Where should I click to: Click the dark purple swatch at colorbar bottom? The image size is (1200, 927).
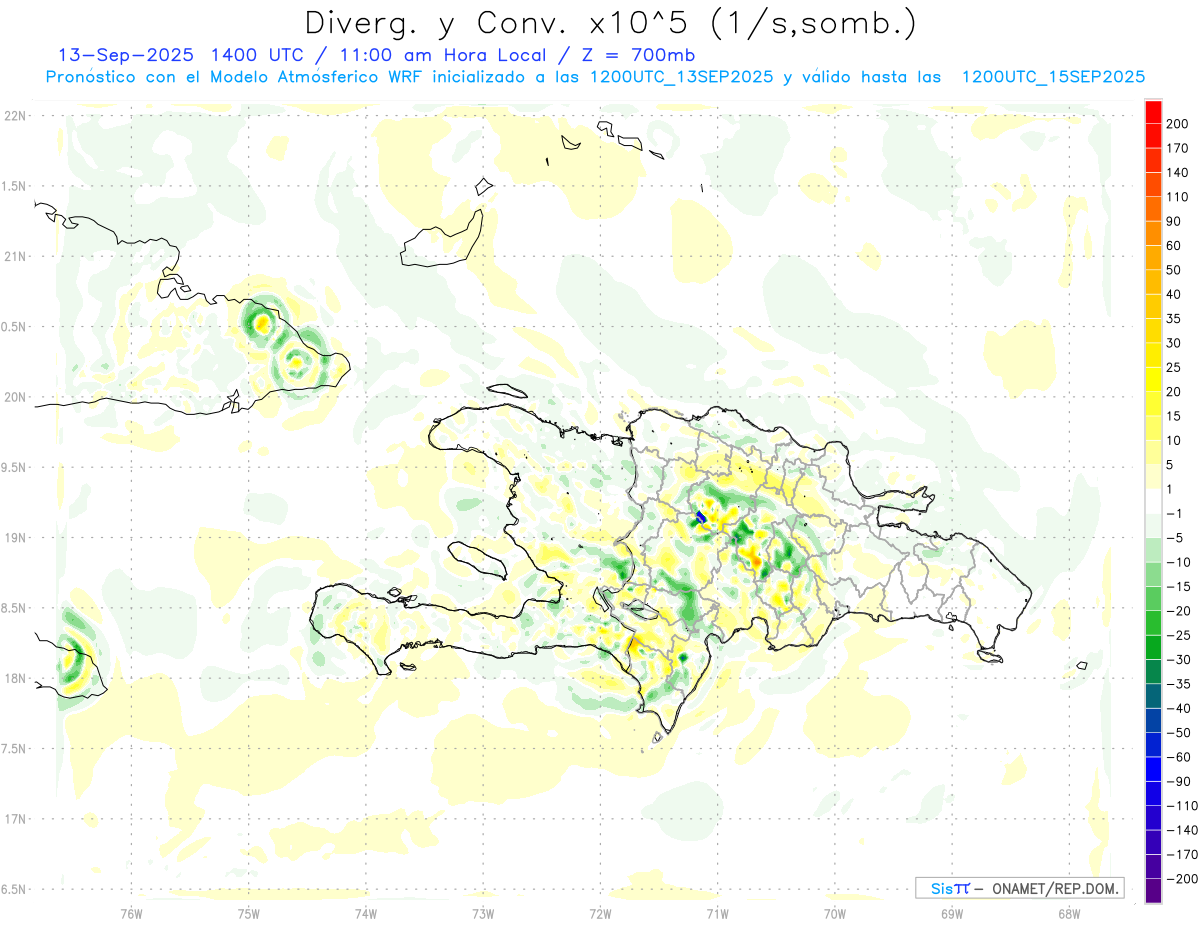[x=1153, y=890]
